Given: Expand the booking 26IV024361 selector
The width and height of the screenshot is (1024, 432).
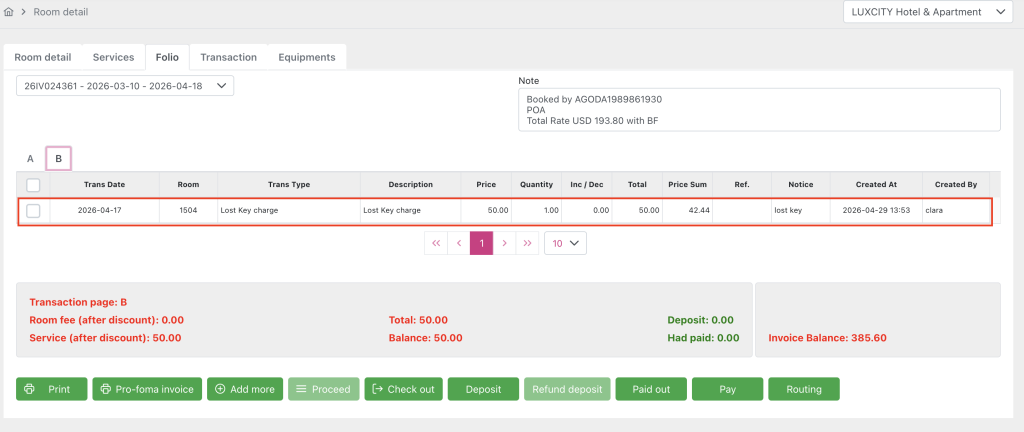Looking at the screenshot, I should tap(125, 86).
